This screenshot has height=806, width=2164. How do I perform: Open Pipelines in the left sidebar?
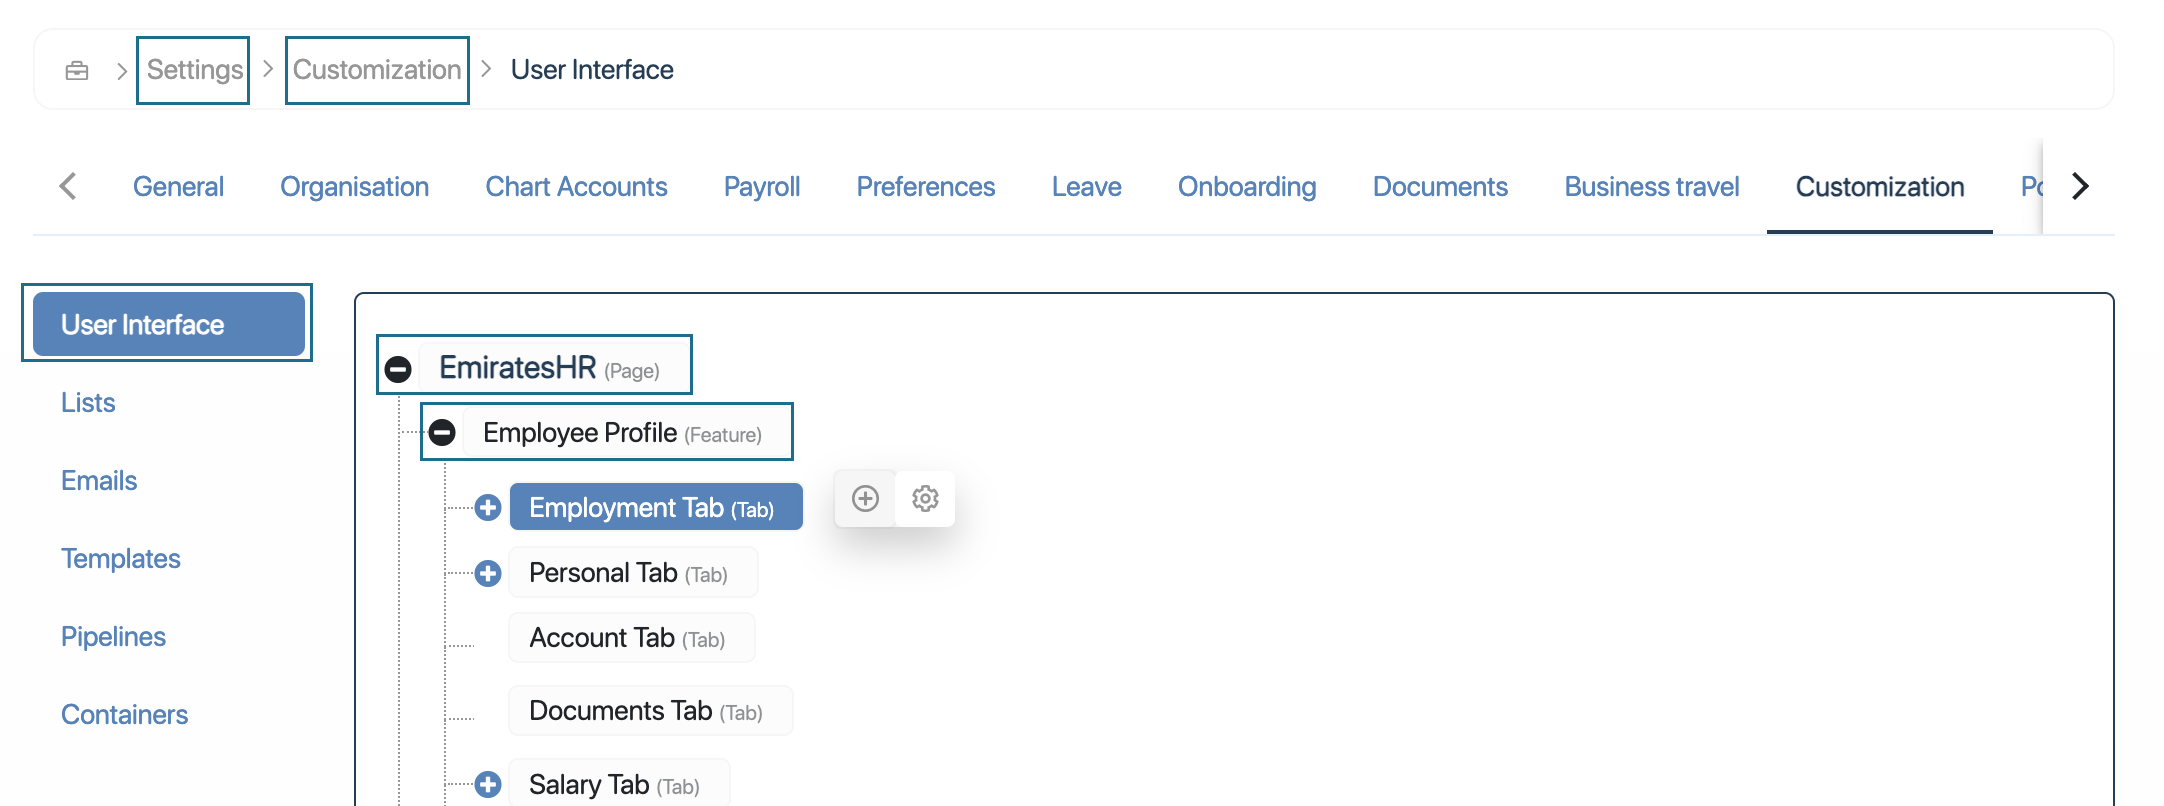tap(113, 637)
